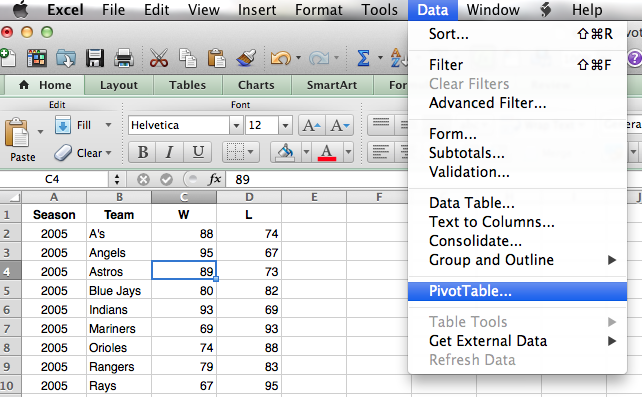This screenshot has height=397, width=642.
Task: Open formula builder fx icon
Action: coord(215,179)
